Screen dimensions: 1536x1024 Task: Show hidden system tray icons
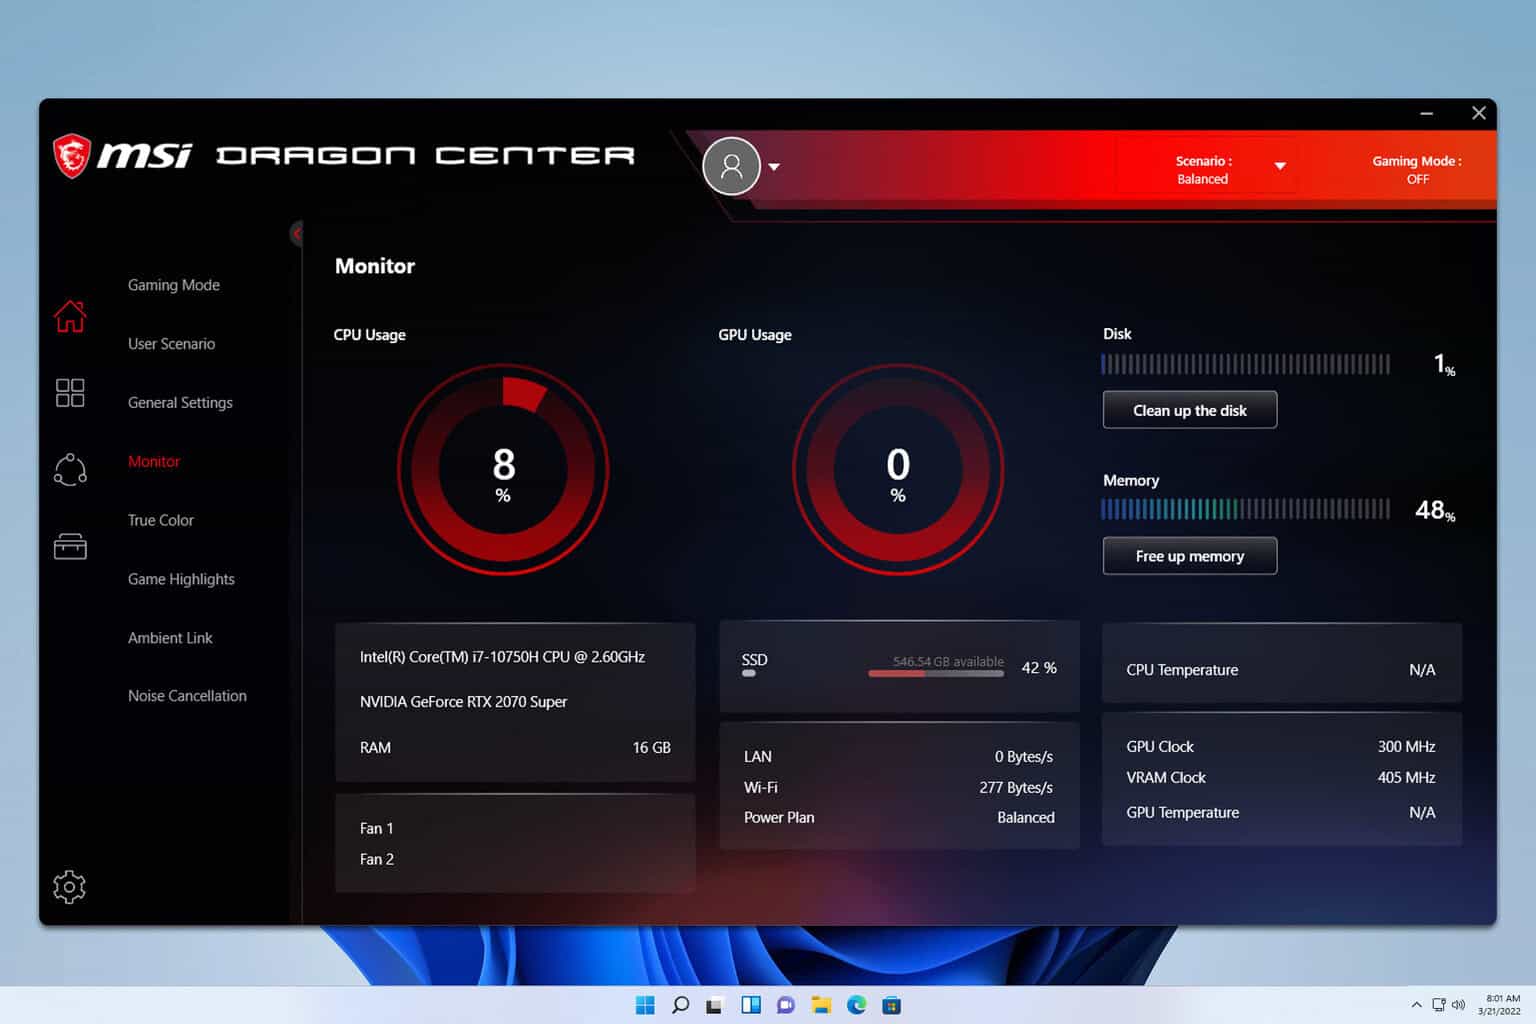(x=1416, y=1005)
